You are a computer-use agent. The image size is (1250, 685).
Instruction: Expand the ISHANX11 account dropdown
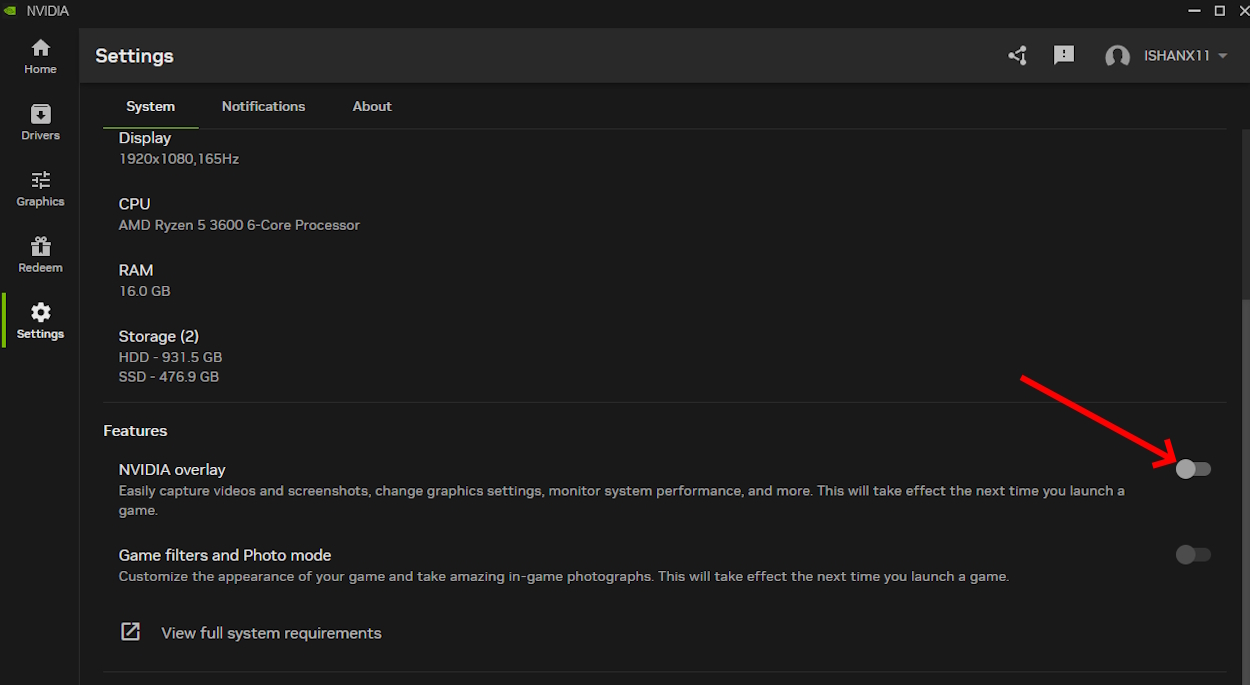(x=1222, y=56)
